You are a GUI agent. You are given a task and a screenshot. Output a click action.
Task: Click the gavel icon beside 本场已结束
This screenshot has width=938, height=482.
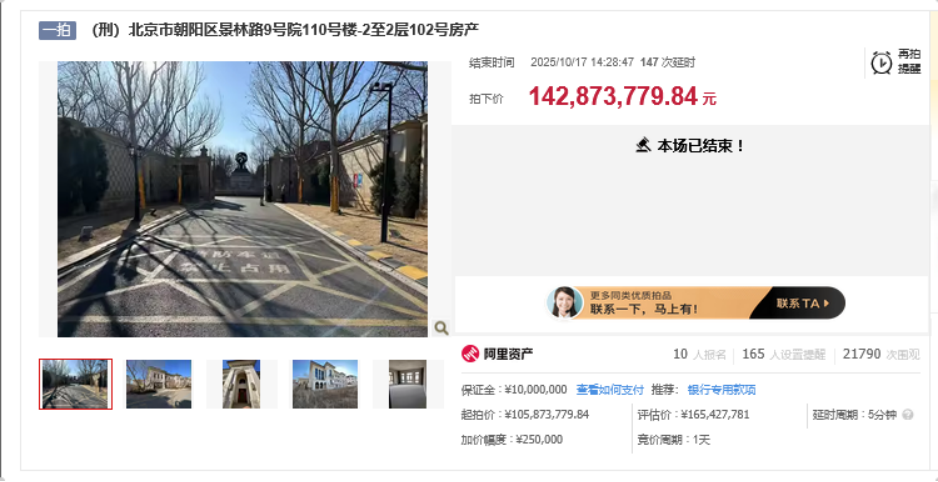[x=643, y=145]
